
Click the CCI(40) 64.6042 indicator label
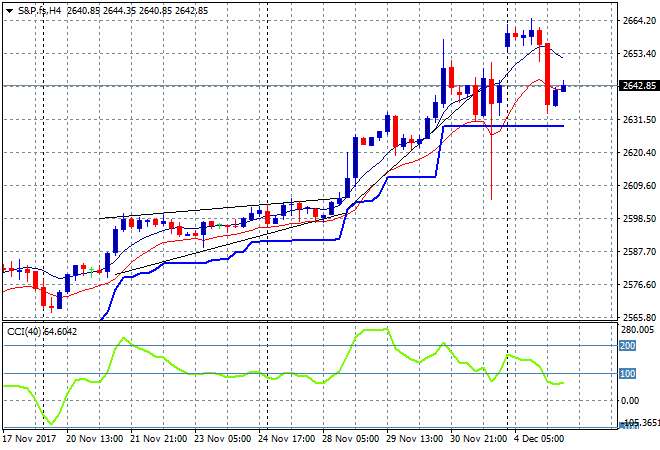[42, 332]
